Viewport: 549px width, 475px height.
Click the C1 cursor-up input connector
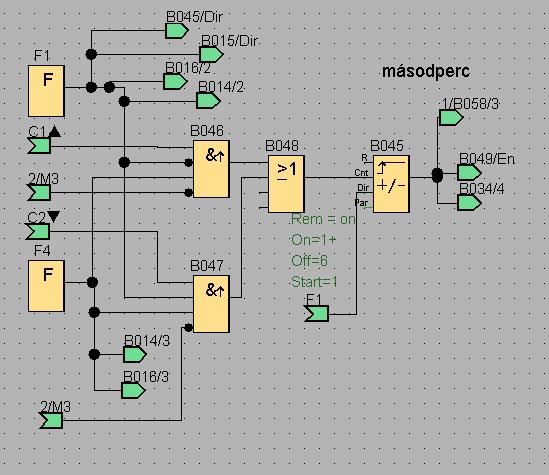(x=39, y=145)
